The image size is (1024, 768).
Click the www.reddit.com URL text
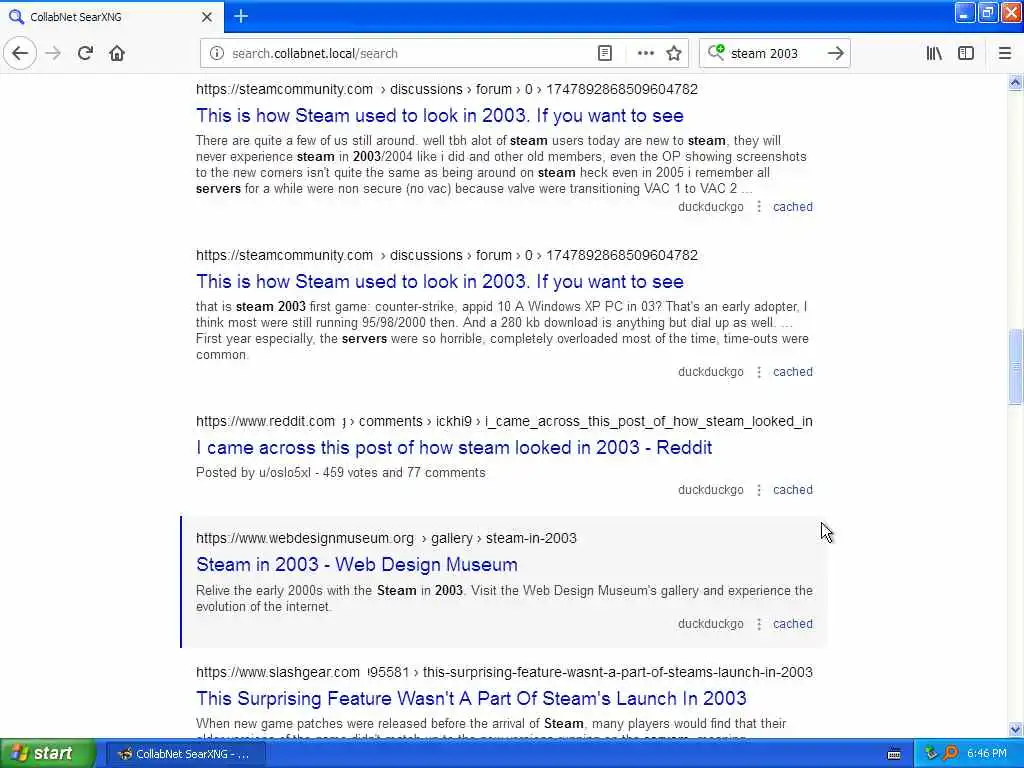click(265, 421)
